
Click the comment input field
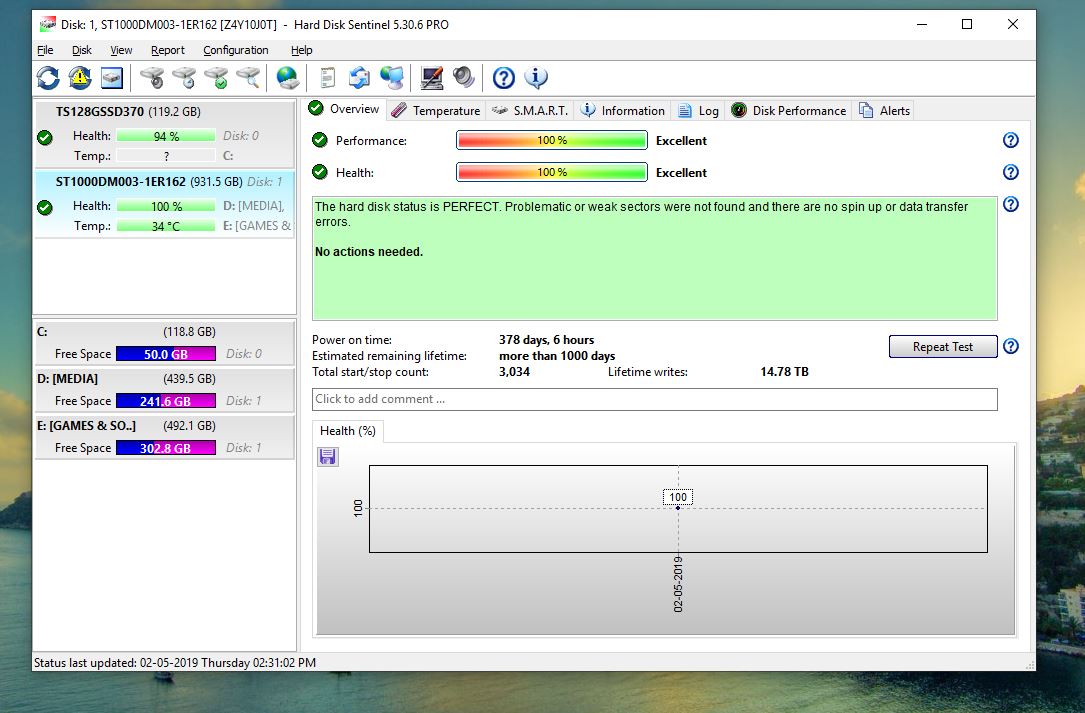coord(654,399)
